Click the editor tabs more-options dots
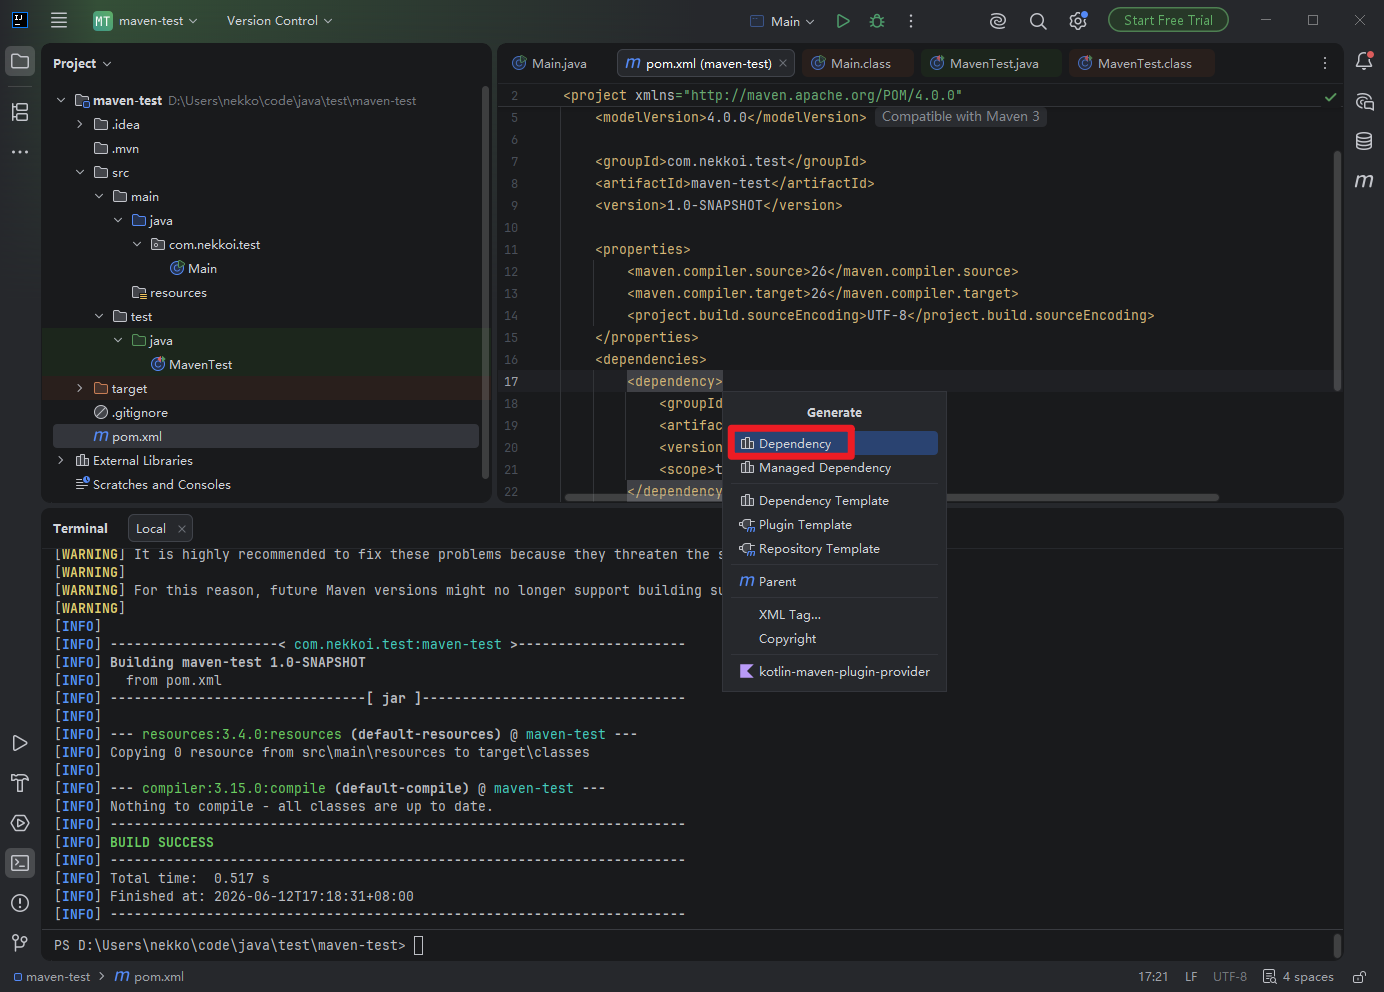 (1325, 63)
